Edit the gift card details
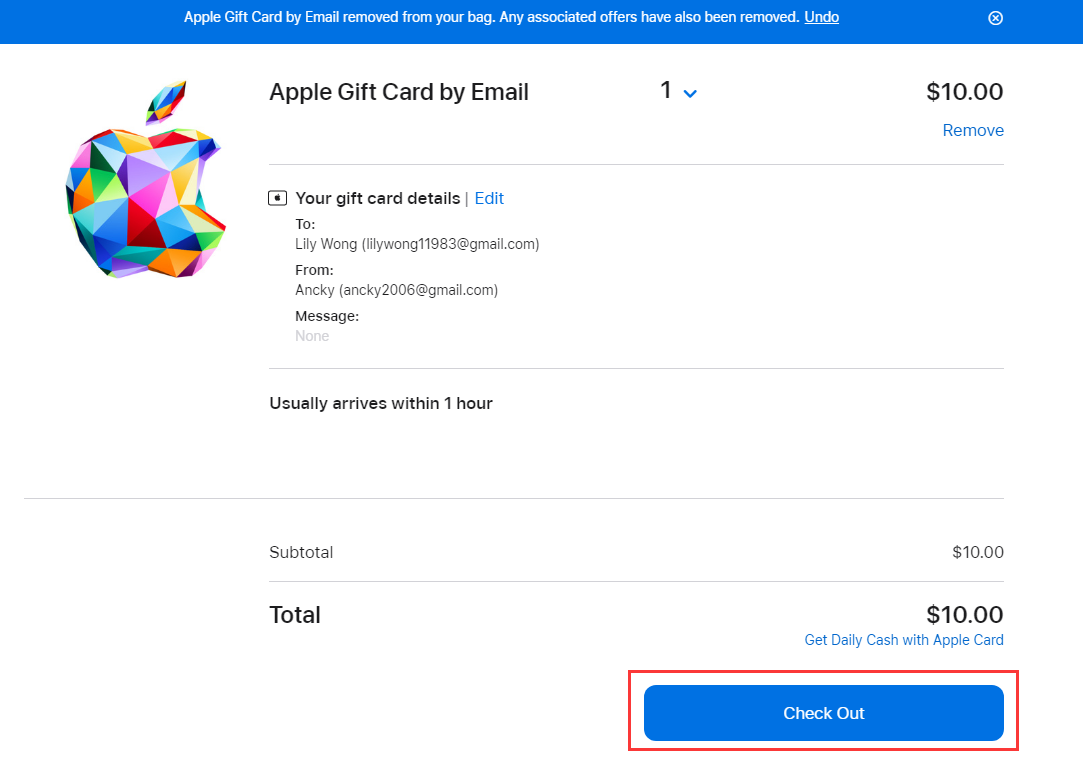This screenshot has width=1083, height=760. (x=489, y=198)
